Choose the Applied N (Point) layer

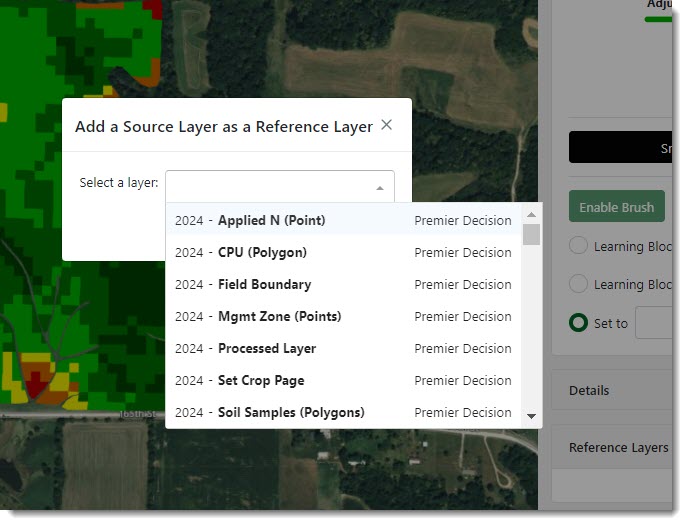coord(342,220)
